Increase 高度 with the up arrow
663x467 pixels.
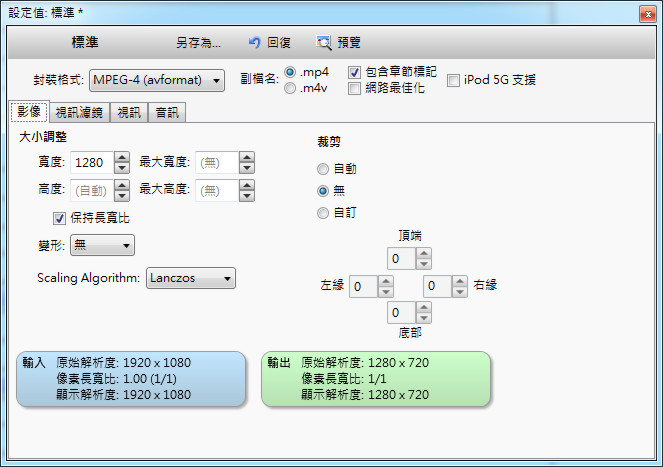(x=122, y=185)
